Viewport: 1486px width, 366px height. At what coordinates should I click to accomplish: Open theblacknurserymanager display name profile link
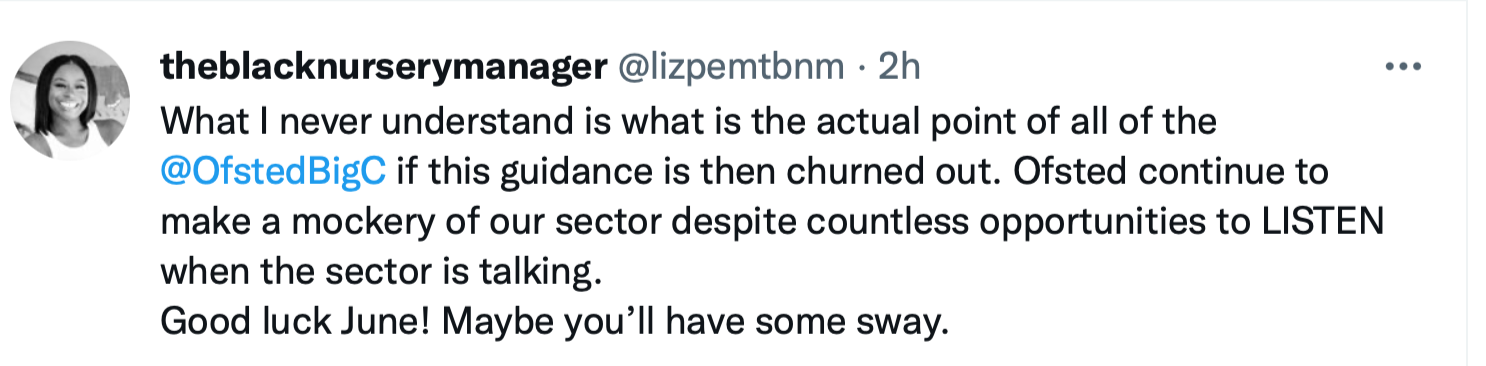pos(384,69)
